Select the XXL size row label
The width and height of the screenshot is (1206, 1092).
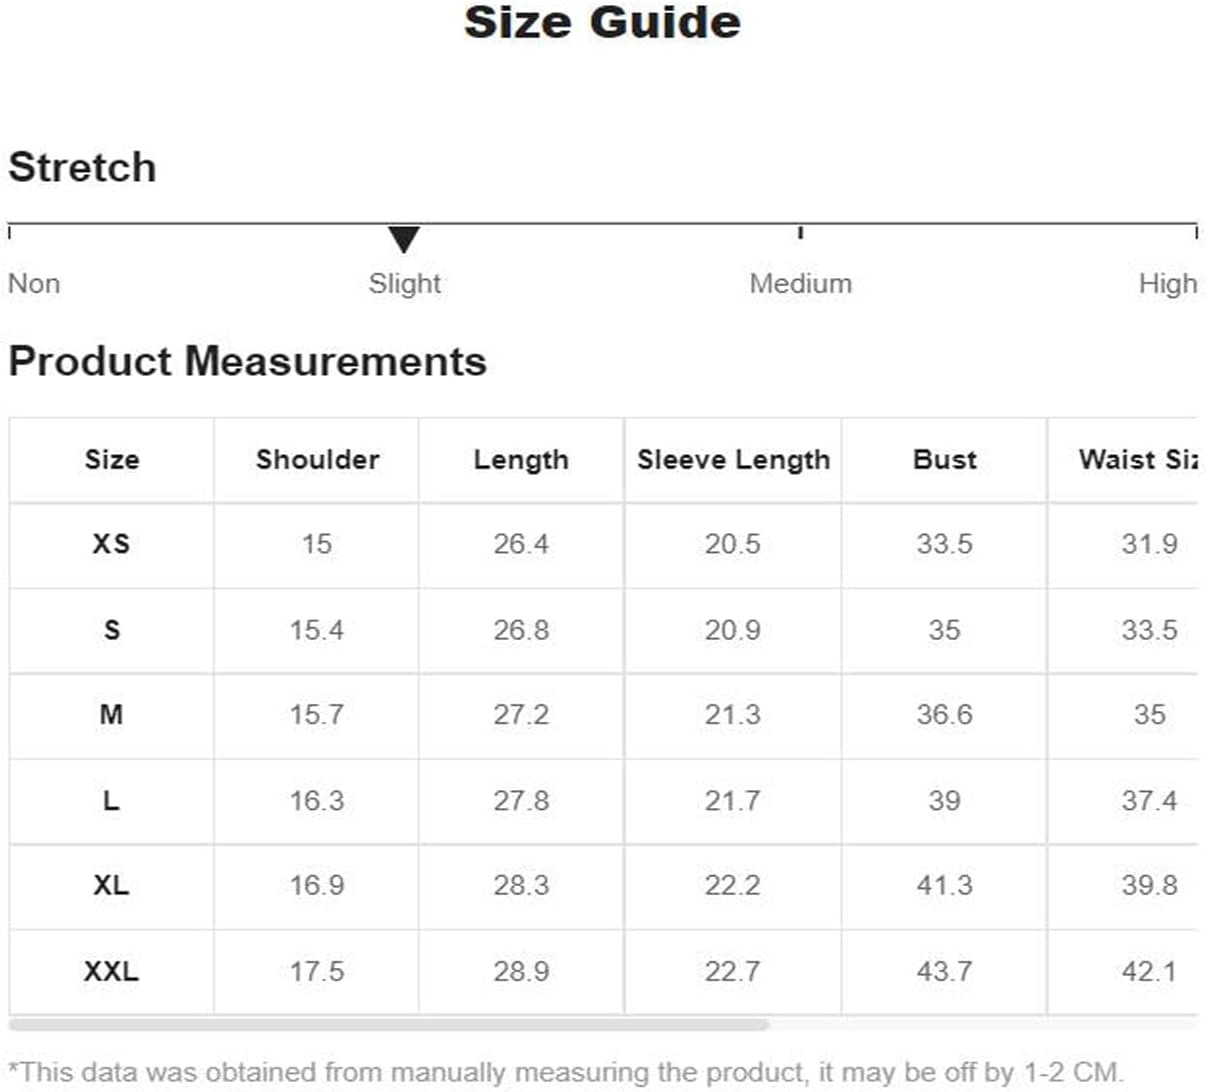(111, 971)
